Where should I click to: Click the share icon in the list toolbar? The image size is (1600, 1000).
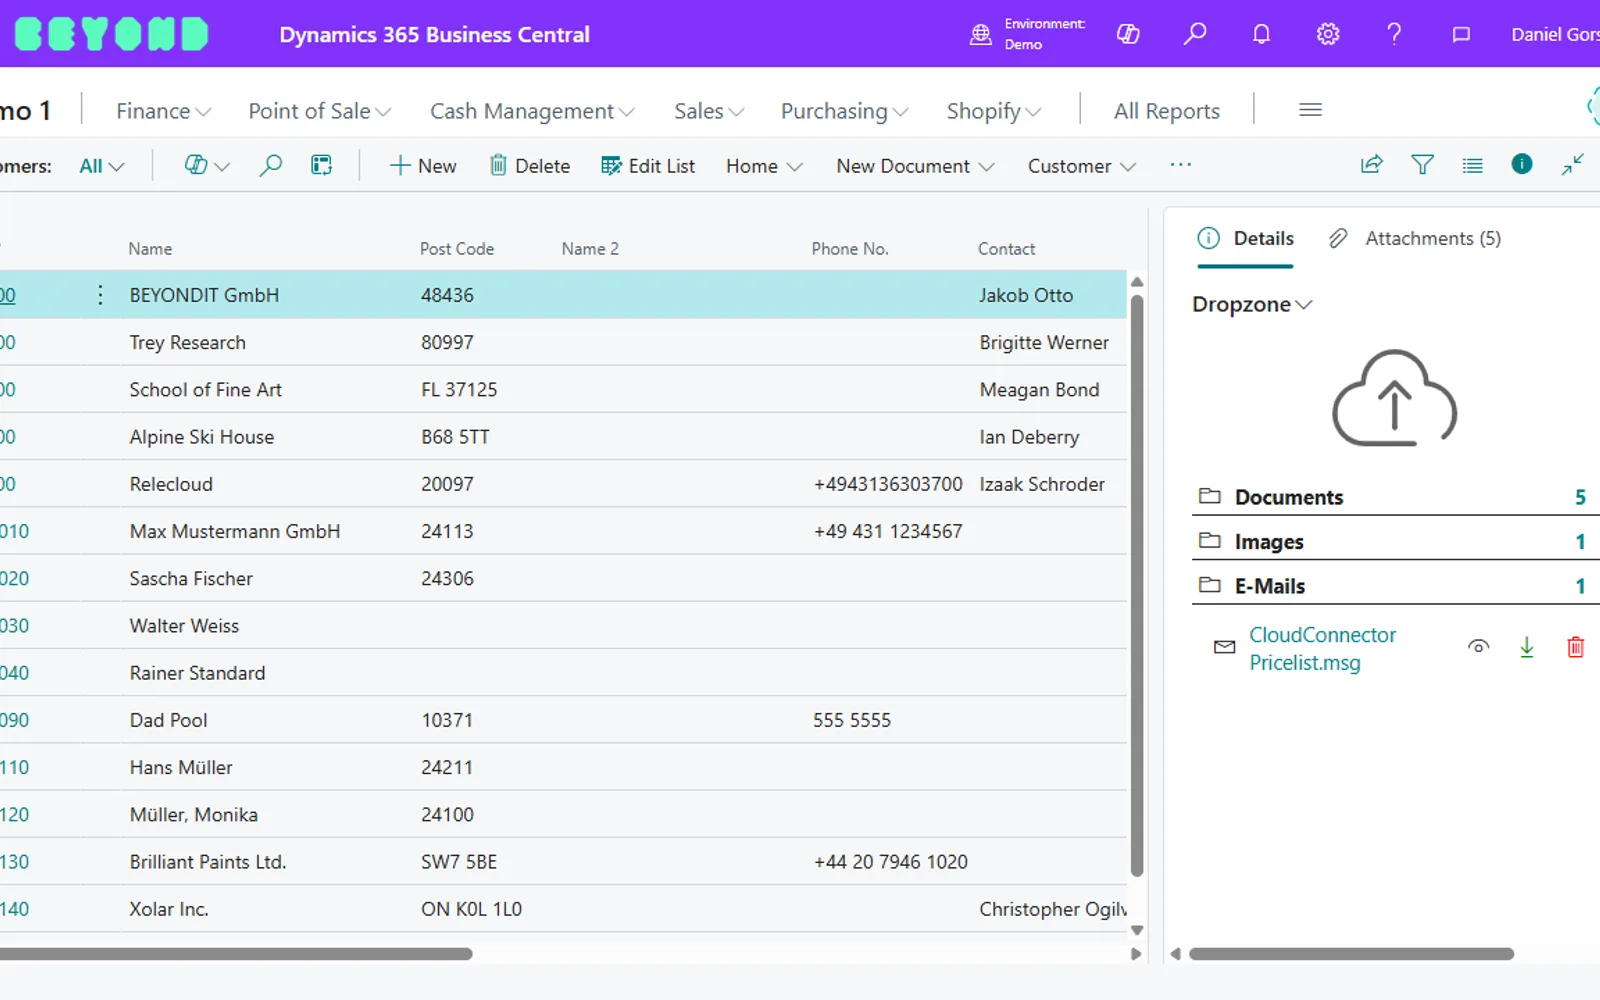click(x=1372, y=164)
